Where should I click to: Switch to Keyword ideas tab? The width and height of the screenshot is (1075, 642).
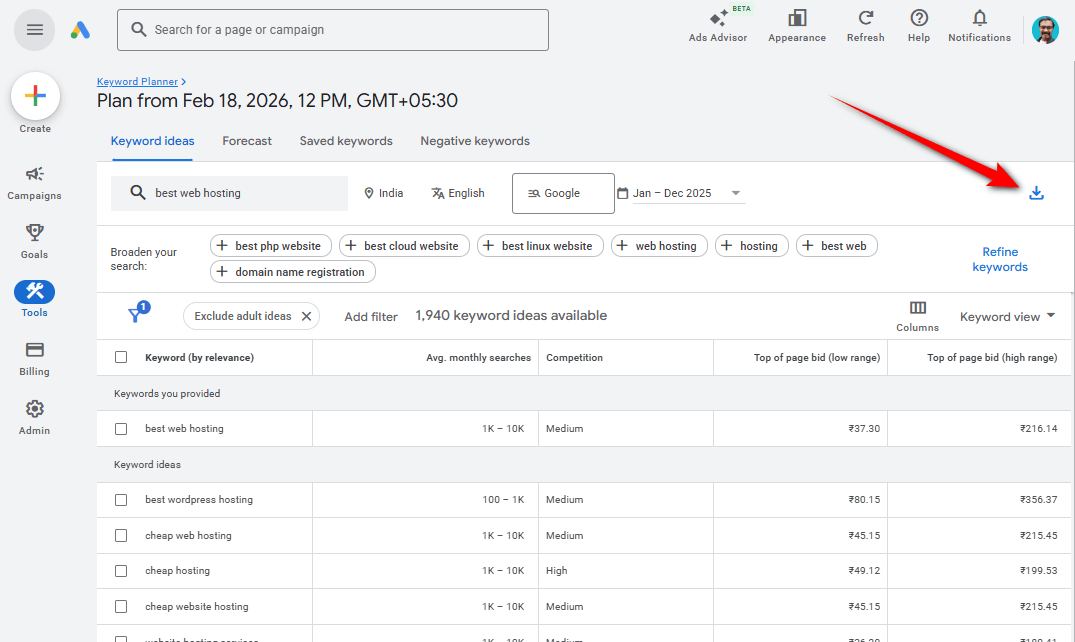152,141
